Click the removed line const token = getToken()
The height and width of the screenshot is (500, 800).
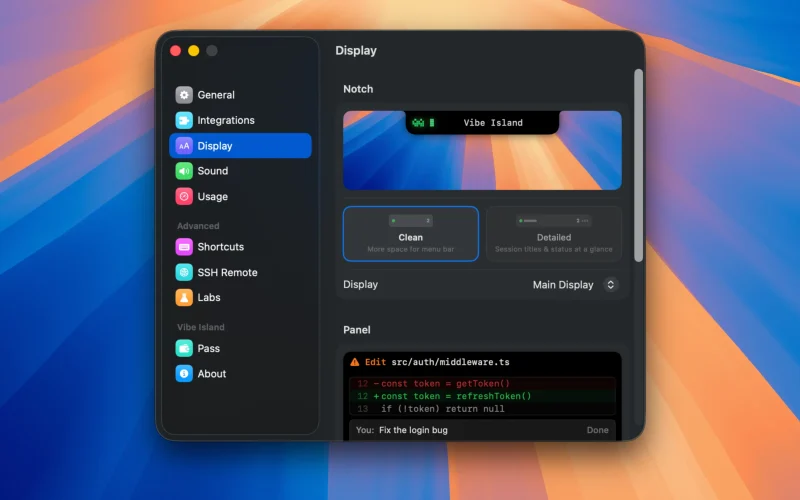point(482,384)
